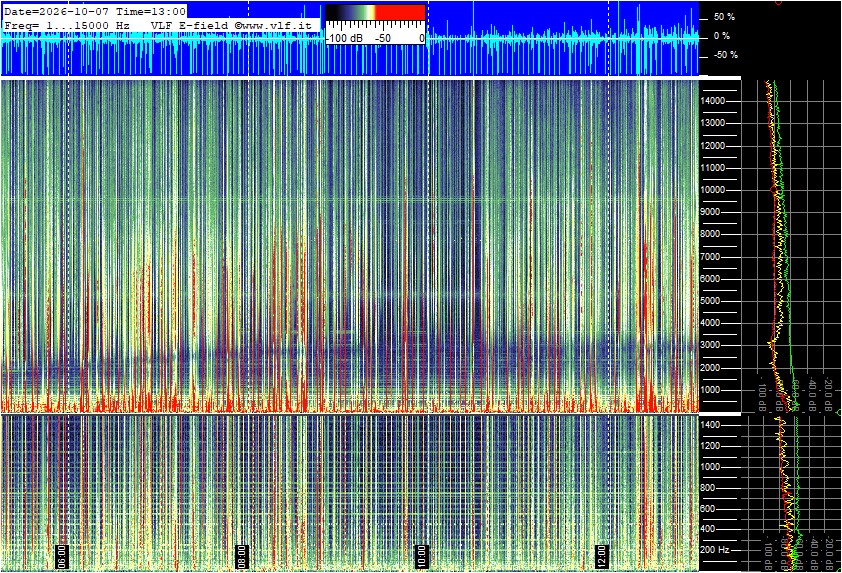Select the -100 dB color scale label

click(344, 39)
